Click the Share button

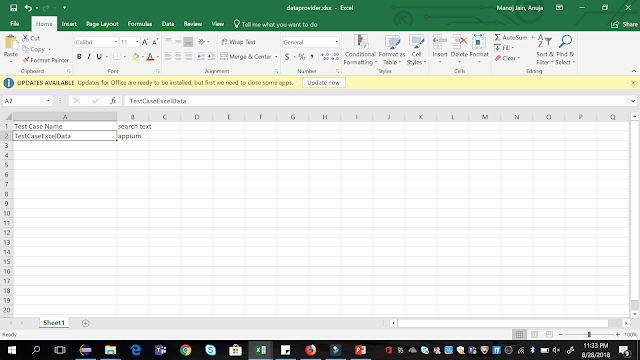pos(624,24)
